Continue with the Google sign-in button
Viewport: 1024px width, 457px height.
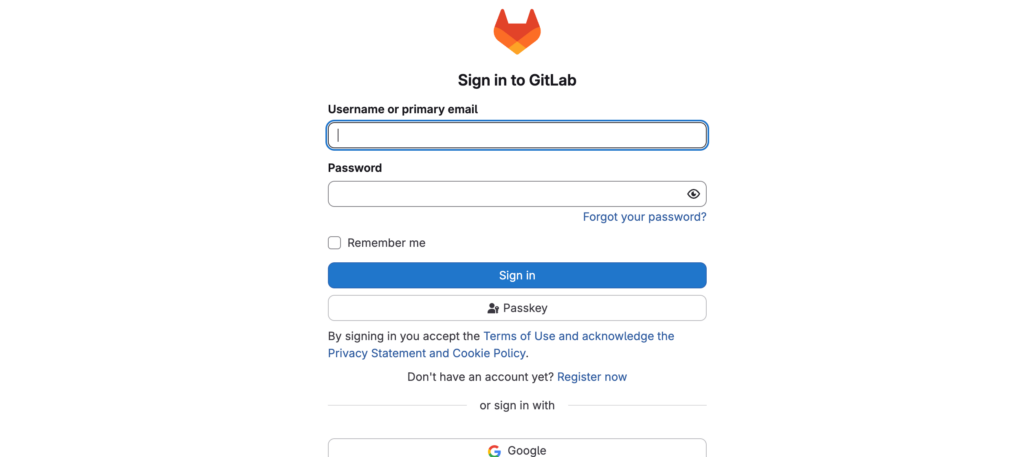[x=517, y=450]
